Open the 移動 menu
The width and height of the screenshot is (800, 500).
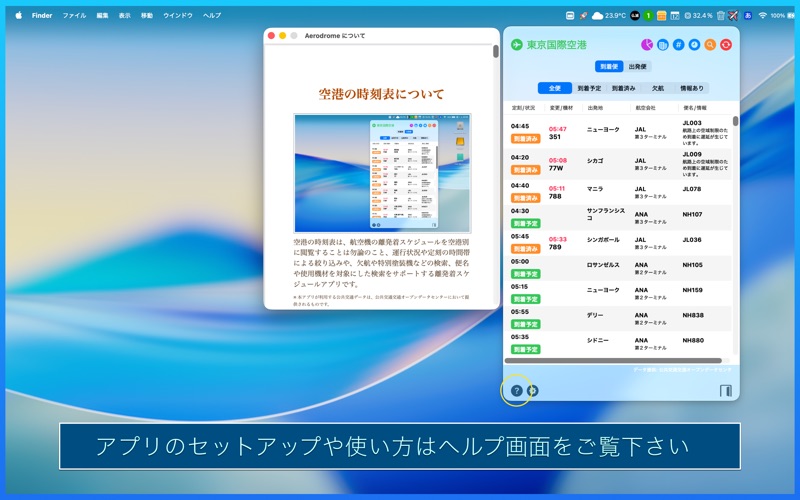pyautogui.click(x=147, y=15)
